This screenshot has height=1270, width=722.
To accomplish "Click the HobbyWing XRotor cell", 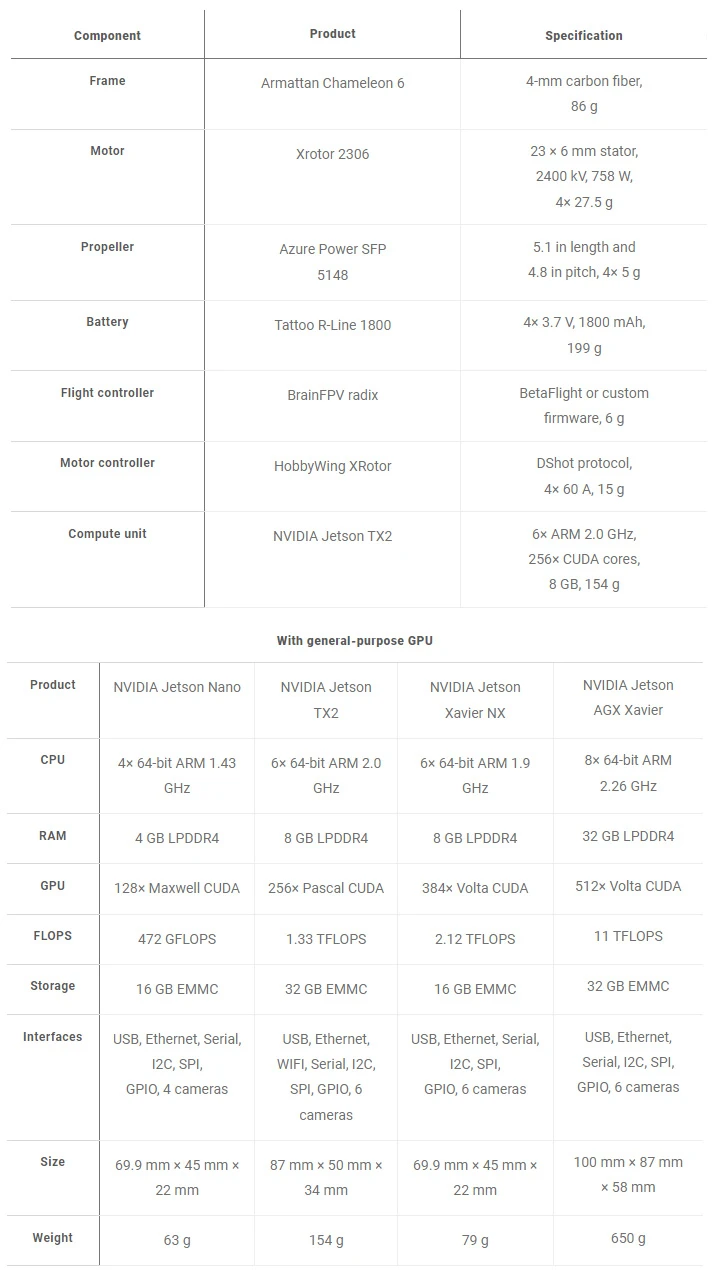I will coord(332,466).
